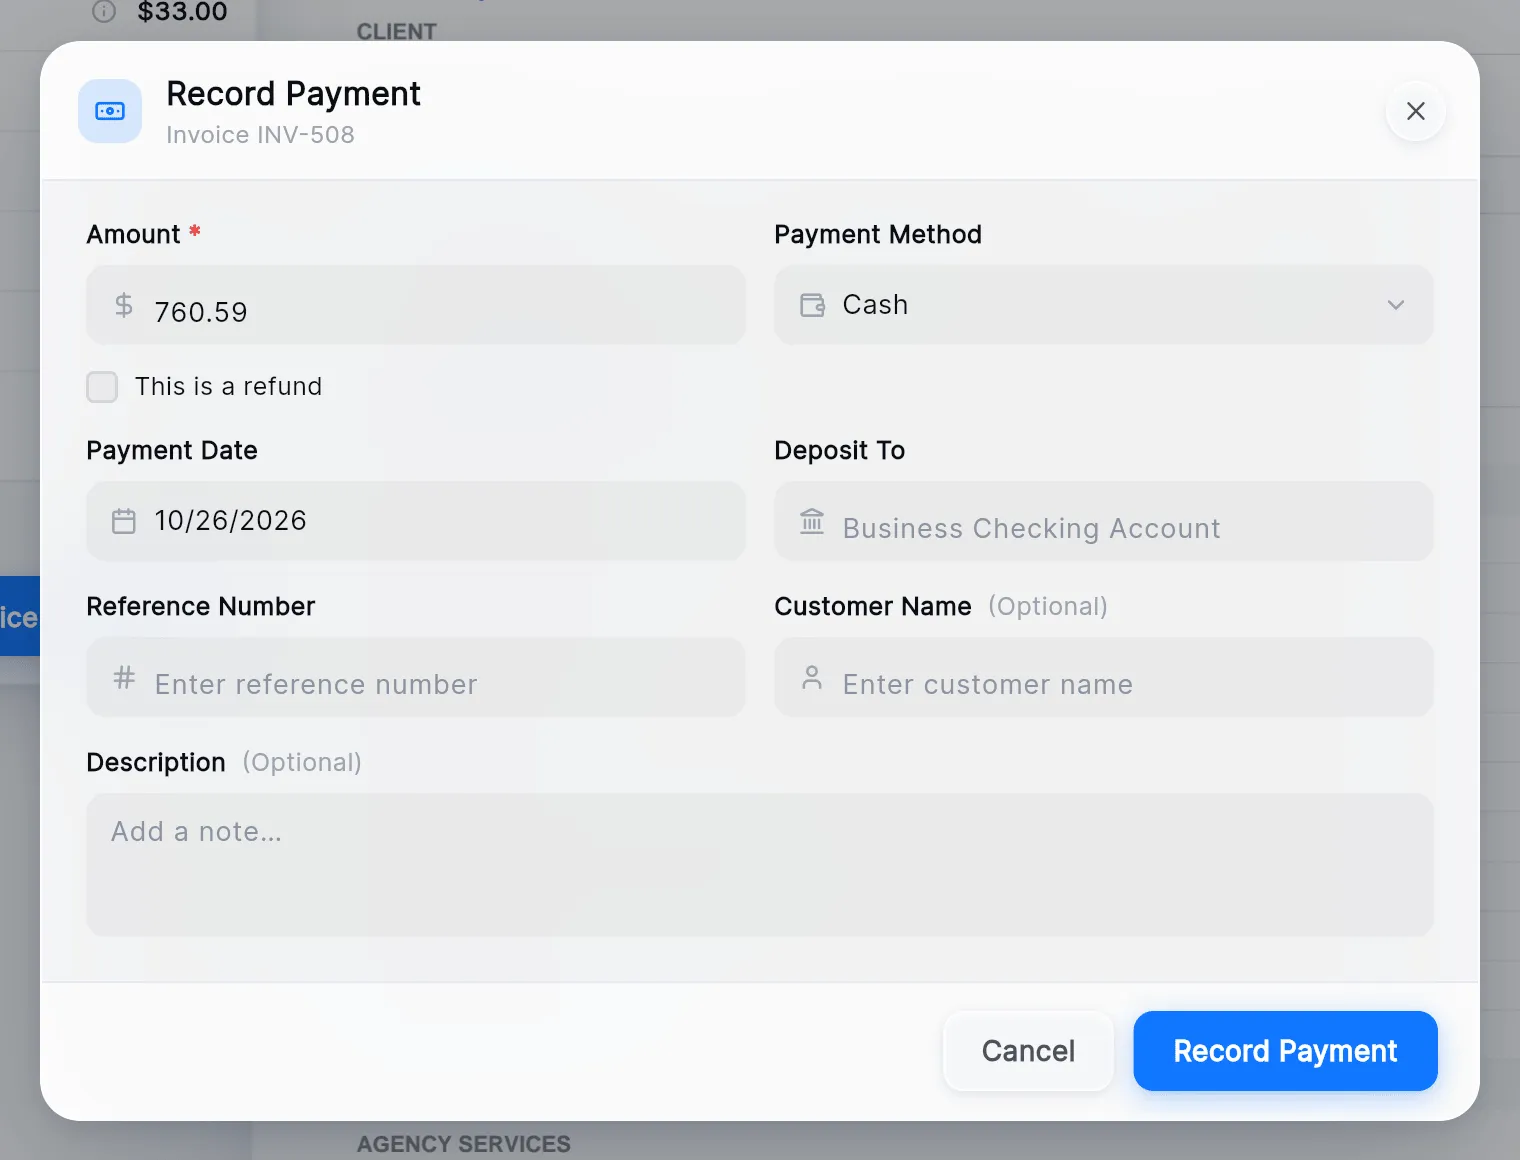Image resolution: width=1520 pixels, height=1160 pixels.
Task: Click the wallet icon in Payment Method
Action: tap(812, 305)
